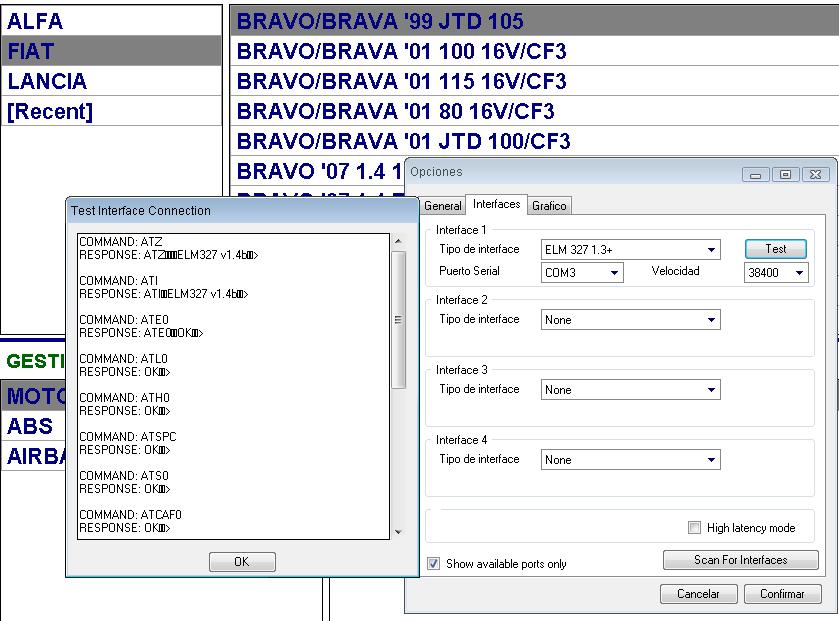Screen dimensions: 839x621
Task: Select BRAVO/BRAVA '01 JTD 100/CF3 model
Action: coord(534,141)
